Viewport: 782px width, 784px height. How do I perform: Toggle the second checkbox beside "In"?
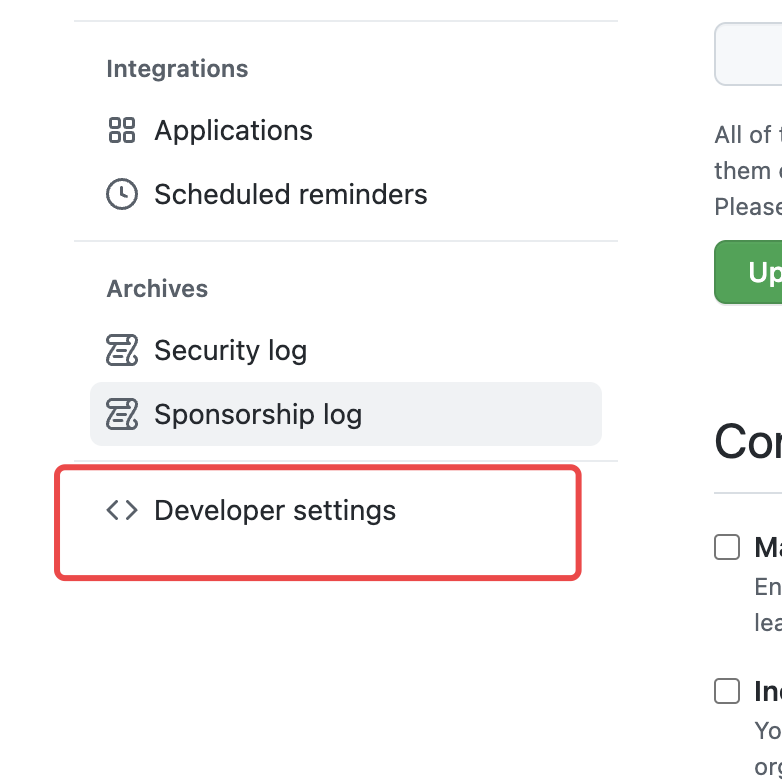point(727,691)
